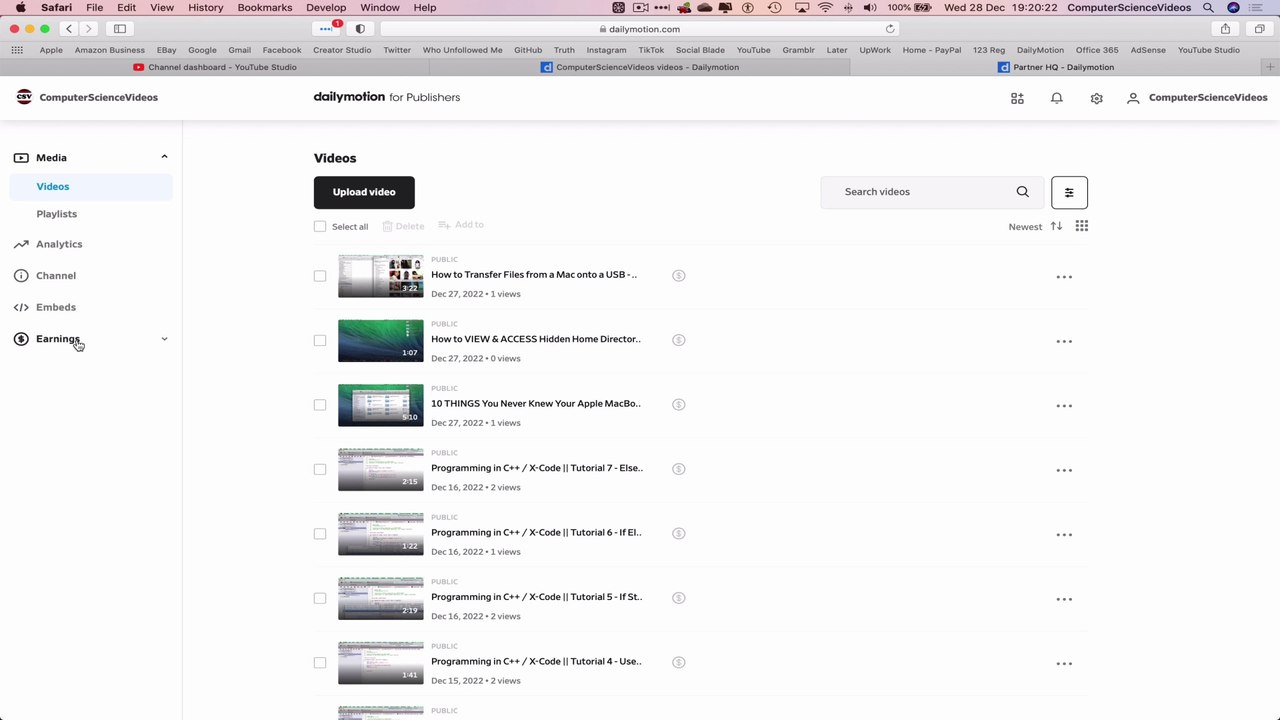Open the Develop menu
This screenshot has height=720, width=1280.
coord(326,7)
